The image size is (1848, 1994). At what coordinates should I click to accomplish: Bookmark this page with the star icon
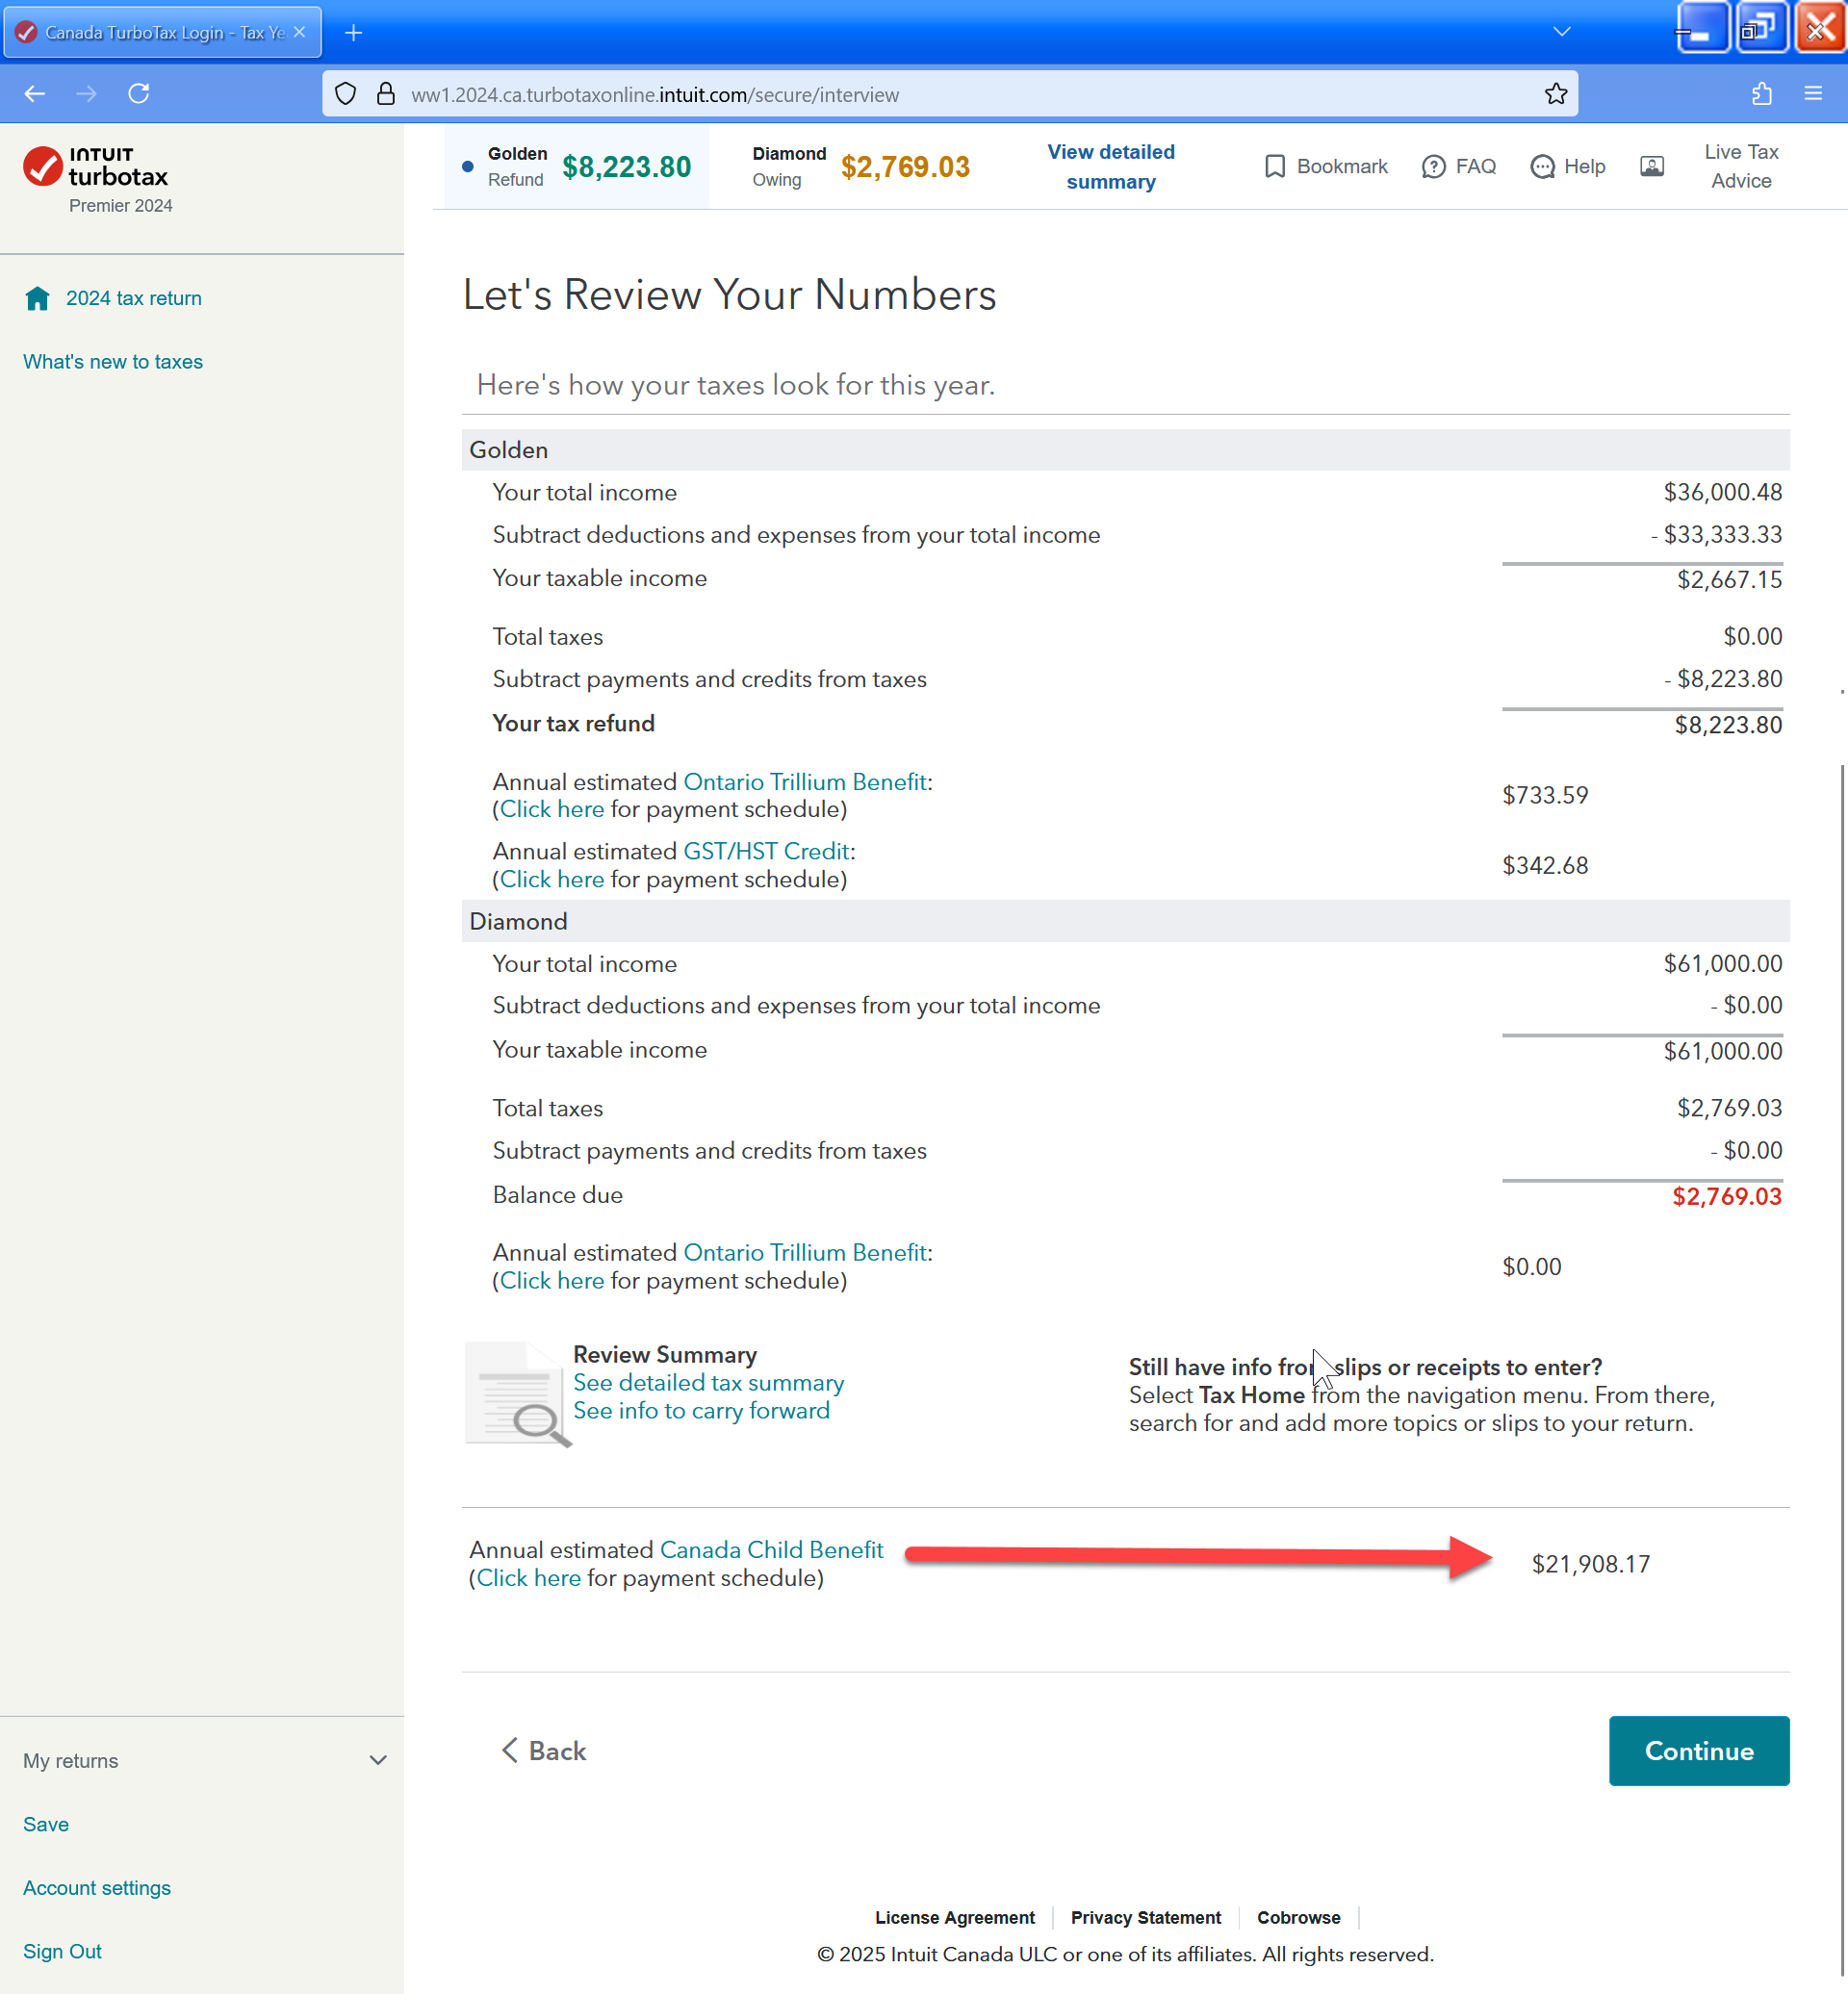click(x=1556, y=94)
